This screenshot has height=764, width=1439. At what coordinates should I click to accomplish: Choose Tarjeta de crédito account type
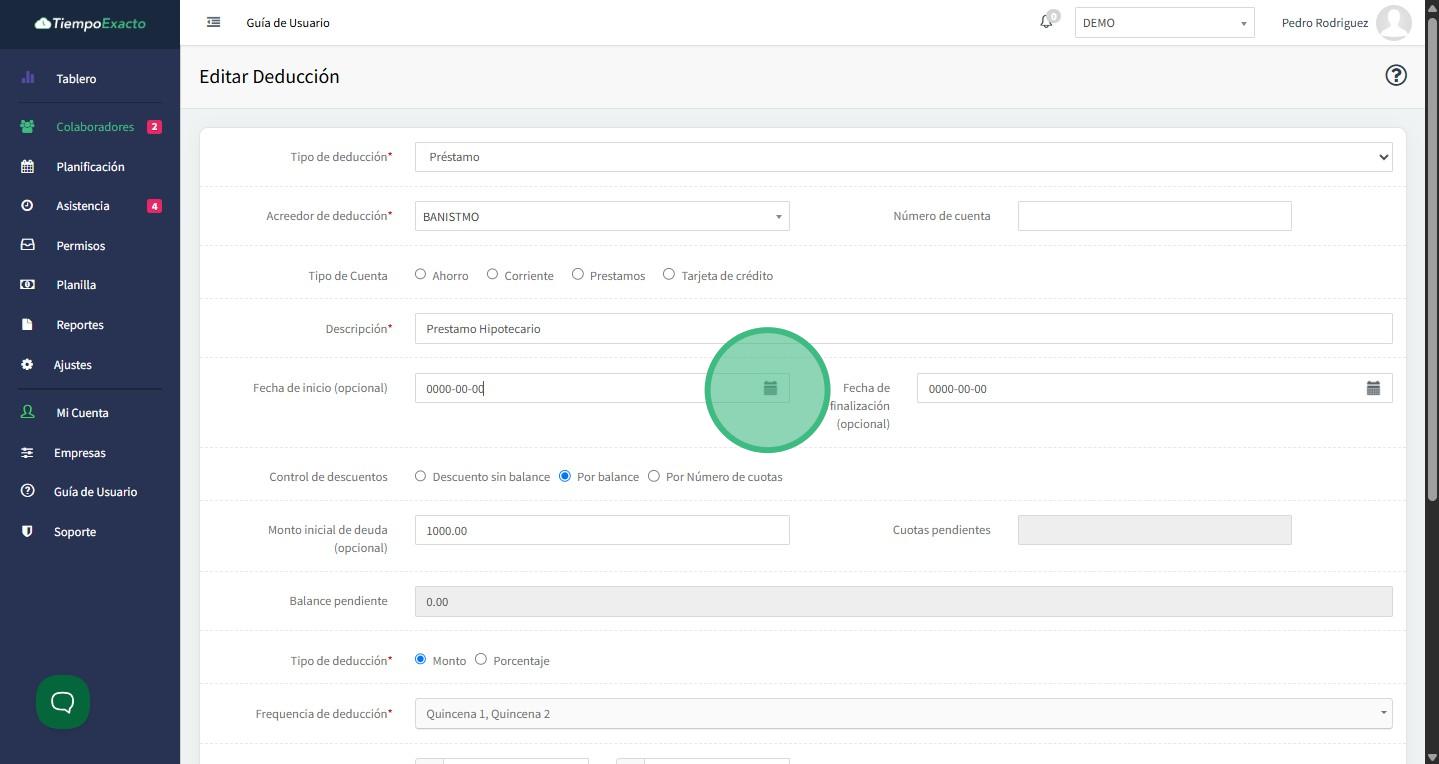[x=669, y=274]
